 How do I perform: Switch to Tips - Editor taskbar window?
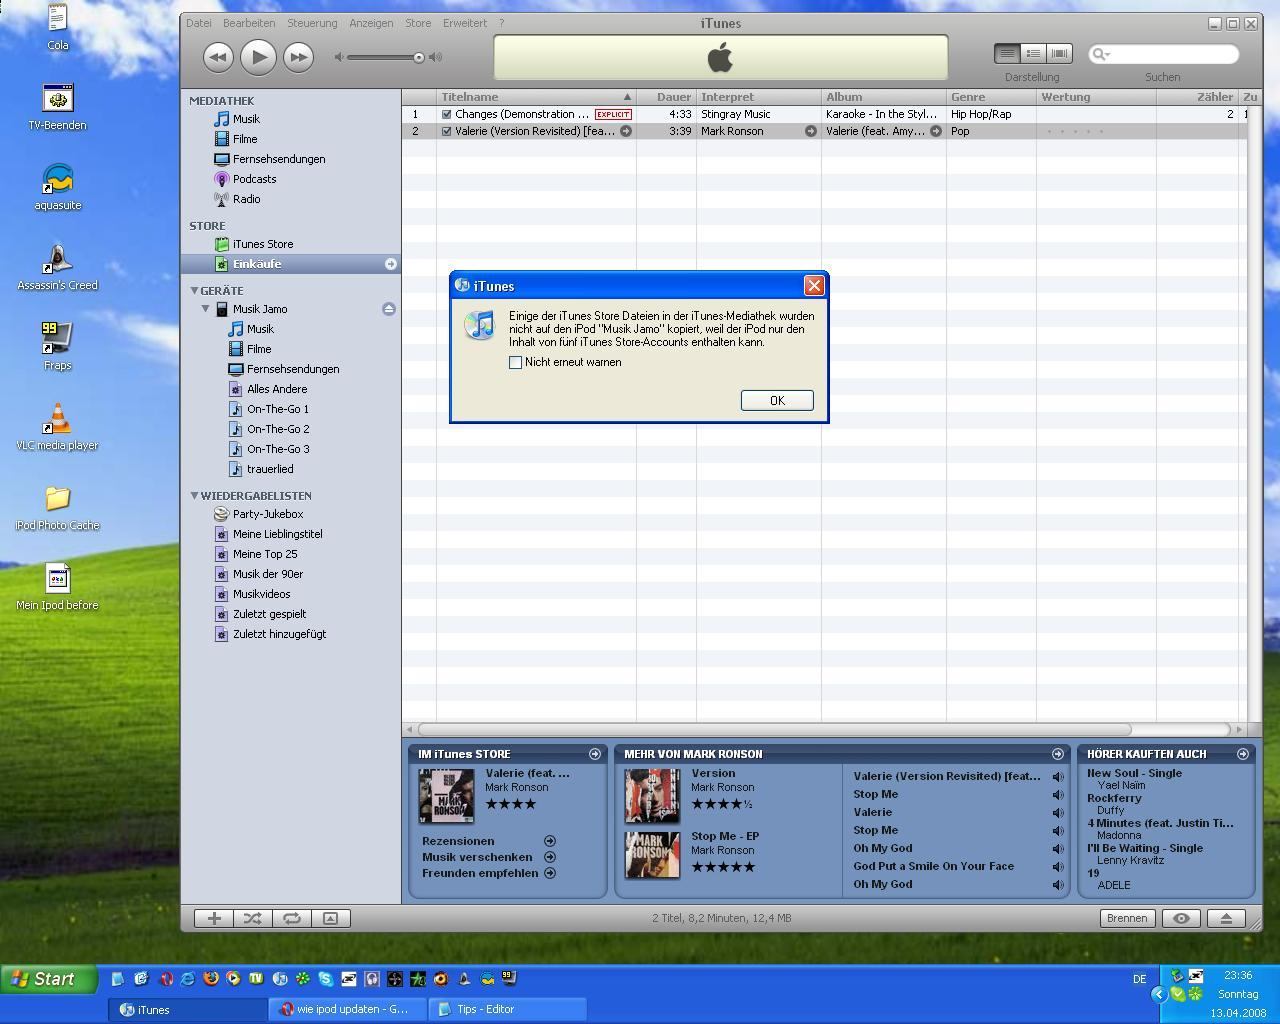pos(507,1010)
